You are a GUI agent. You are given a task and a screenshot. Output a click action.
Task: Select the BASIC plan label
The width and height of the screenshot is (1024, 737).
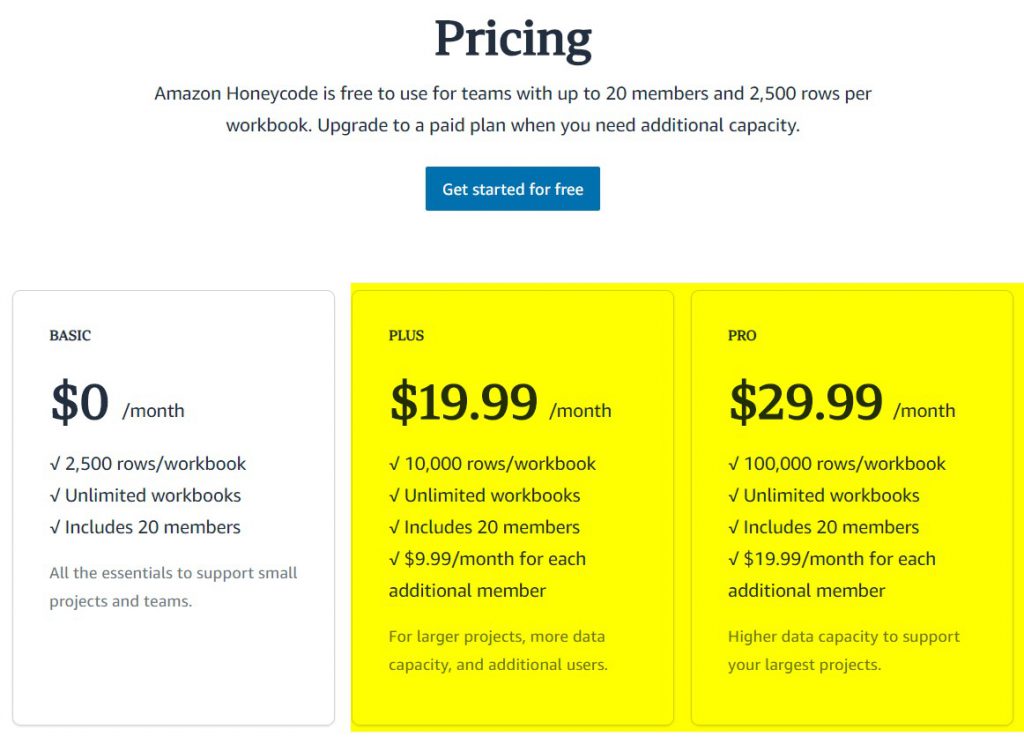point(70,336)
